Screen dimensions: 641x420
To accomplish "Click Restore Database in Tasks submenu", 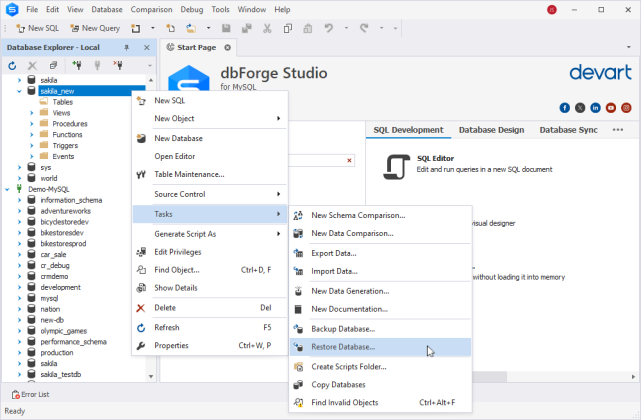I will (343, 347).
